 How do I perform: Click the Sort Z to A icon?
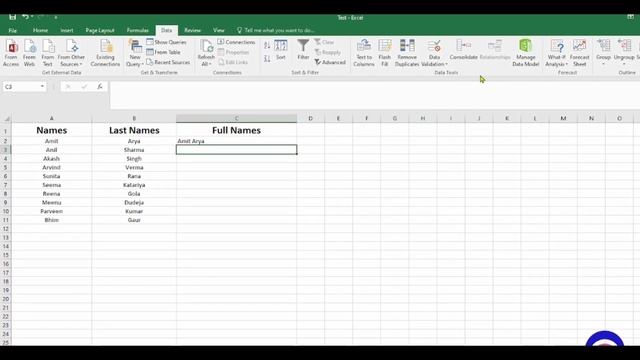(x=267, y=59)
